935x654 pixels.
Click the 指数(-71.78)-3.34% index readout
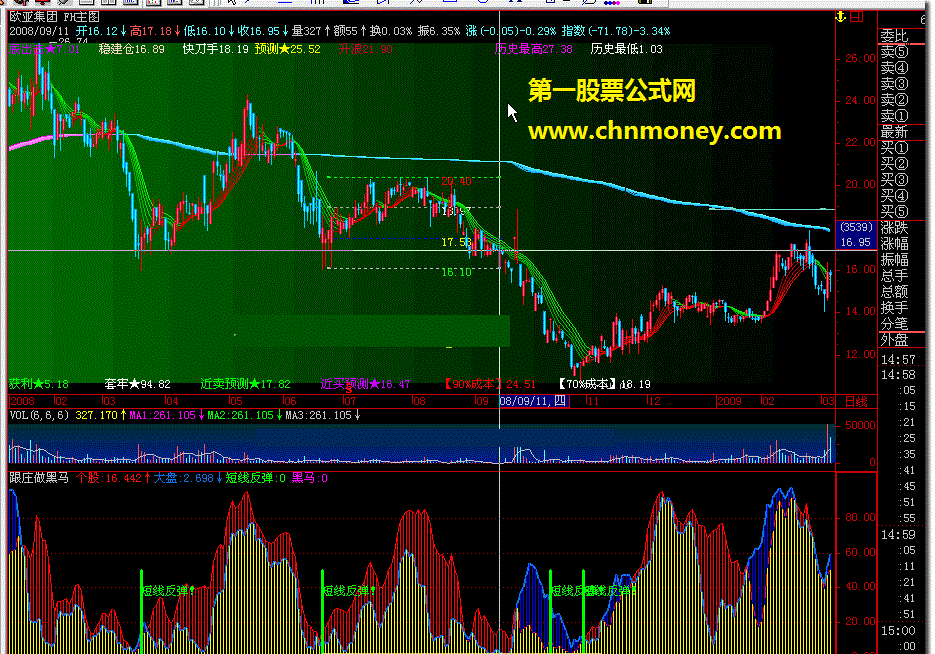(615, 31)
